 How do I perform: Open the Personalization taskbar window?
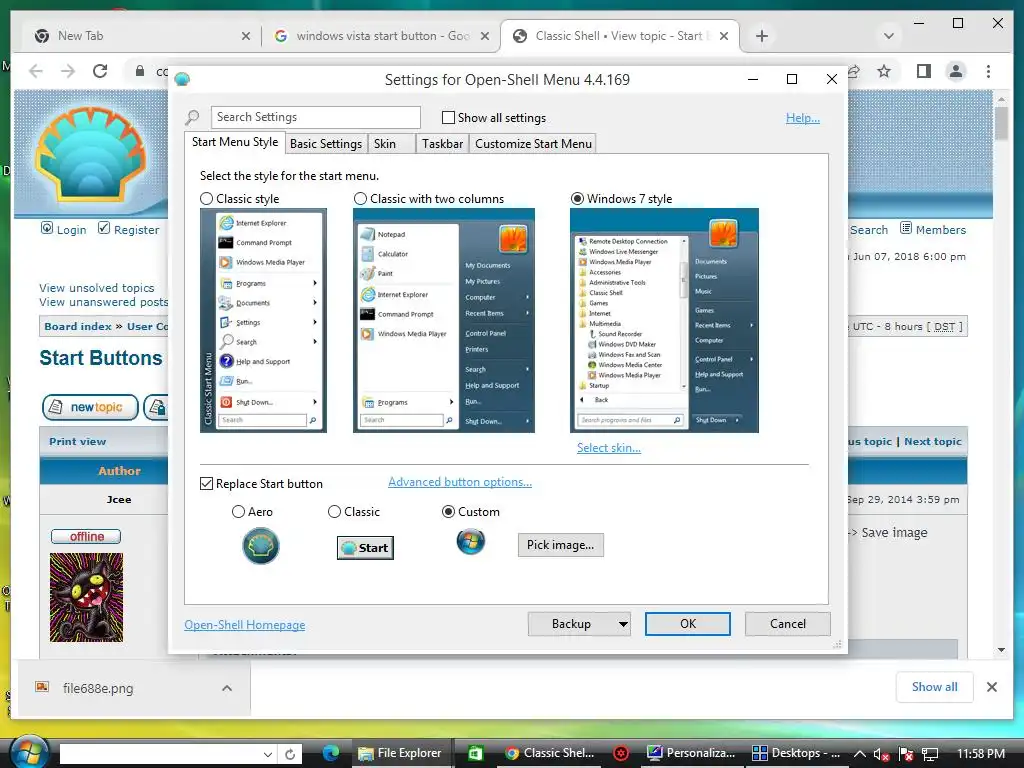coord(691,753)
